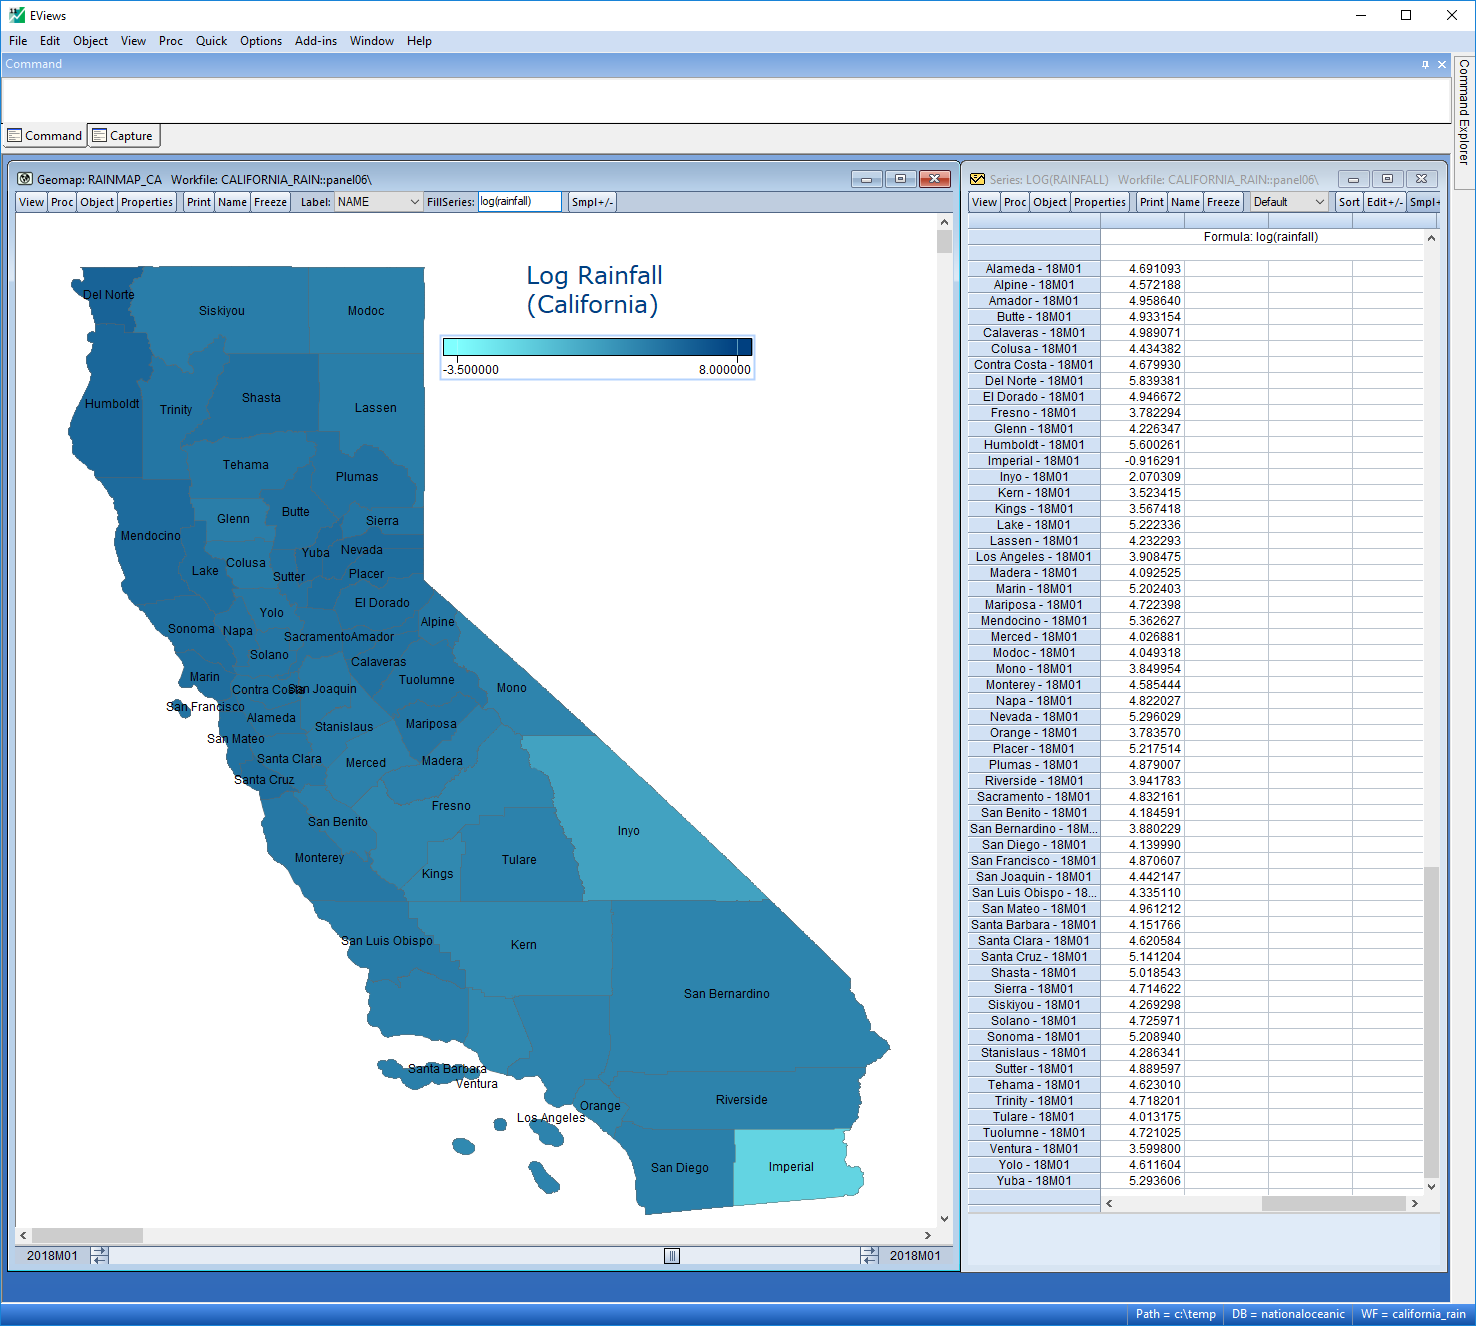Toggle Smpl+/- in the Series toolbar
Image resolution: width=1476 pixels, height=1326 pixels.
[1423, 202]
